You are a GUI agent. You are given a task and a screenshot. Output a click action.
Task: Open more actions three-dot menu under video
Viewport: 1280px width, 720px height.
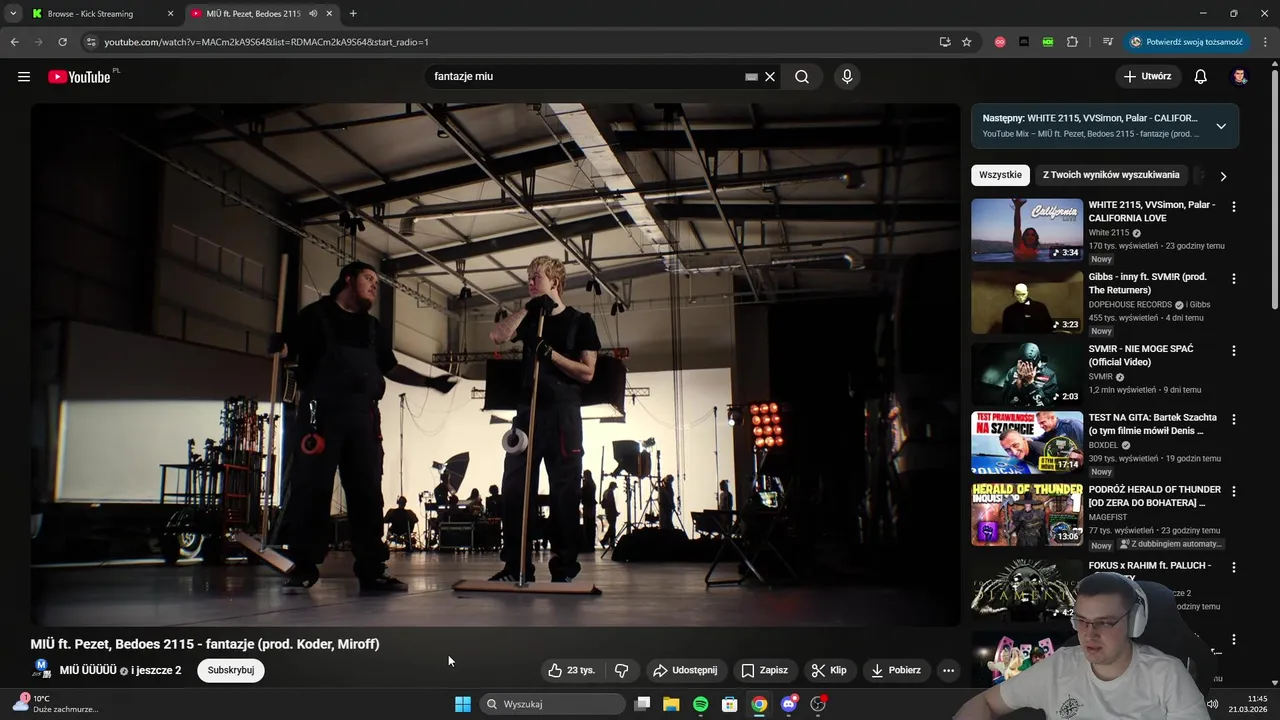pos(948,670)
